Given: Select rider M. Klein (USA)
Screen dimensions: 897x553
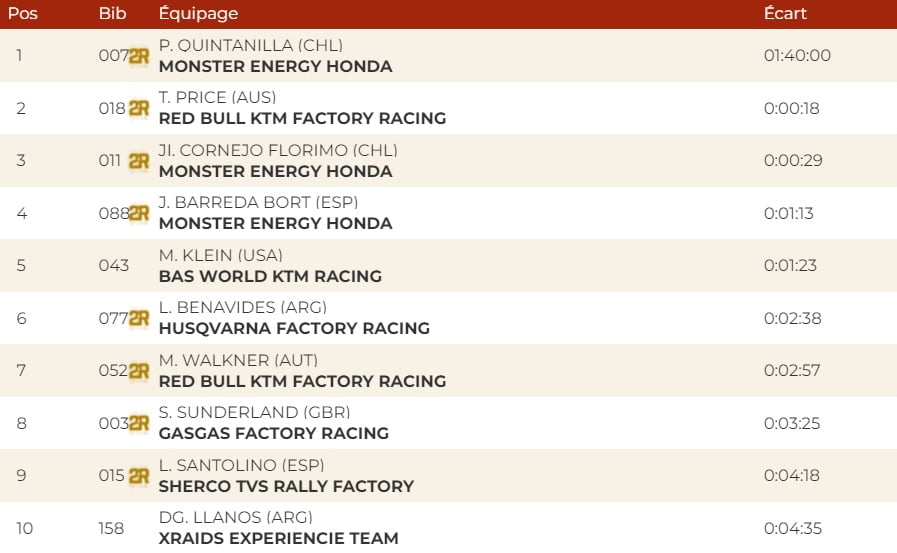Looking at the screenshot, I should pyautogui.click(x=220, y=255).
